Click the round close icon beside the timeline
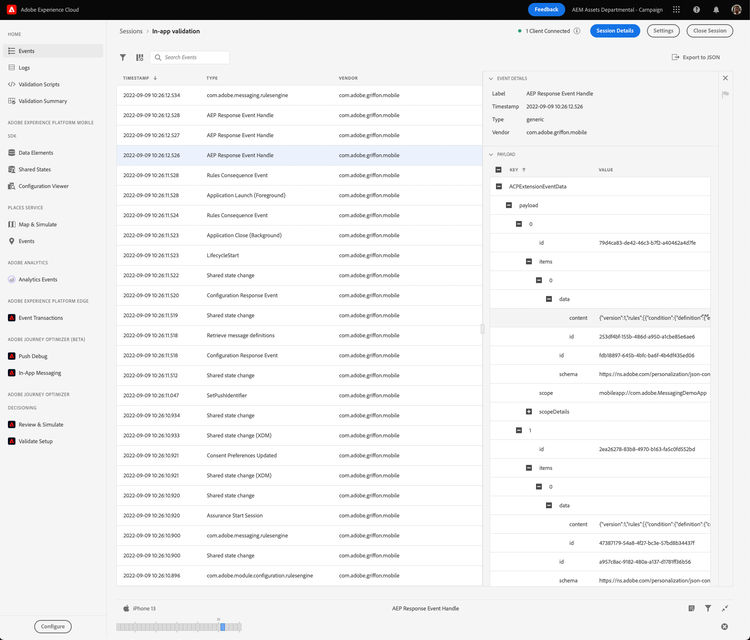Screen dimensions: 750x640 (725, 627)
